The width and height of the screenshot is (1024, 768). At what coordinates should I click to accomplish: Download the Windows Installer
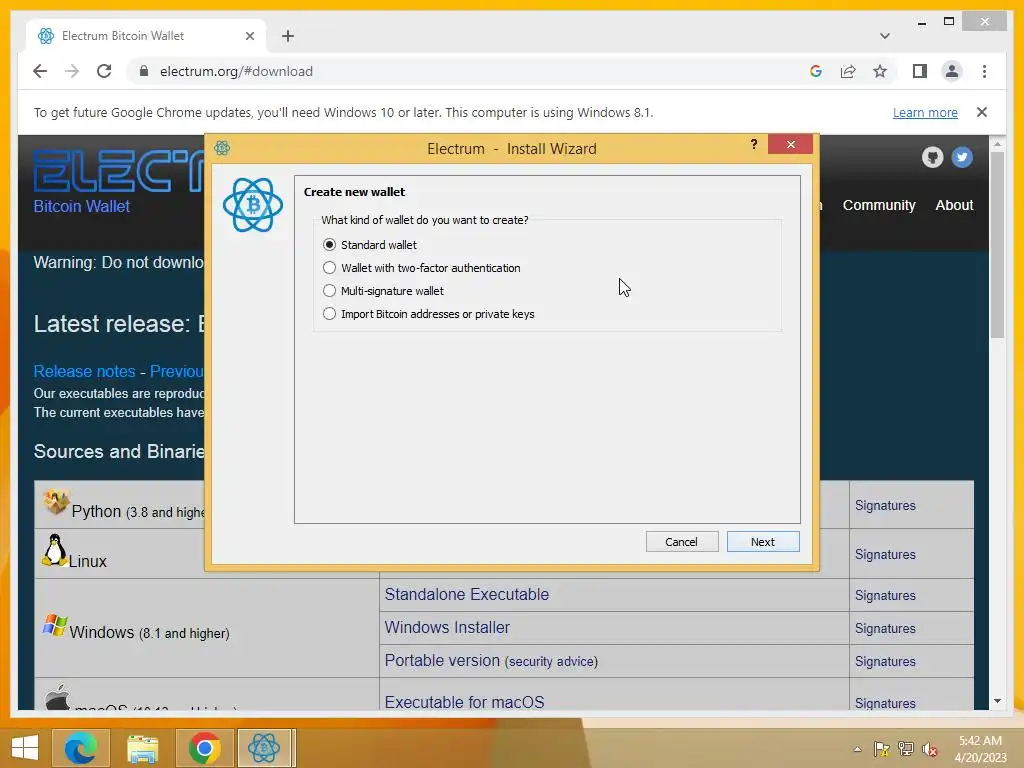click(447, 627)
